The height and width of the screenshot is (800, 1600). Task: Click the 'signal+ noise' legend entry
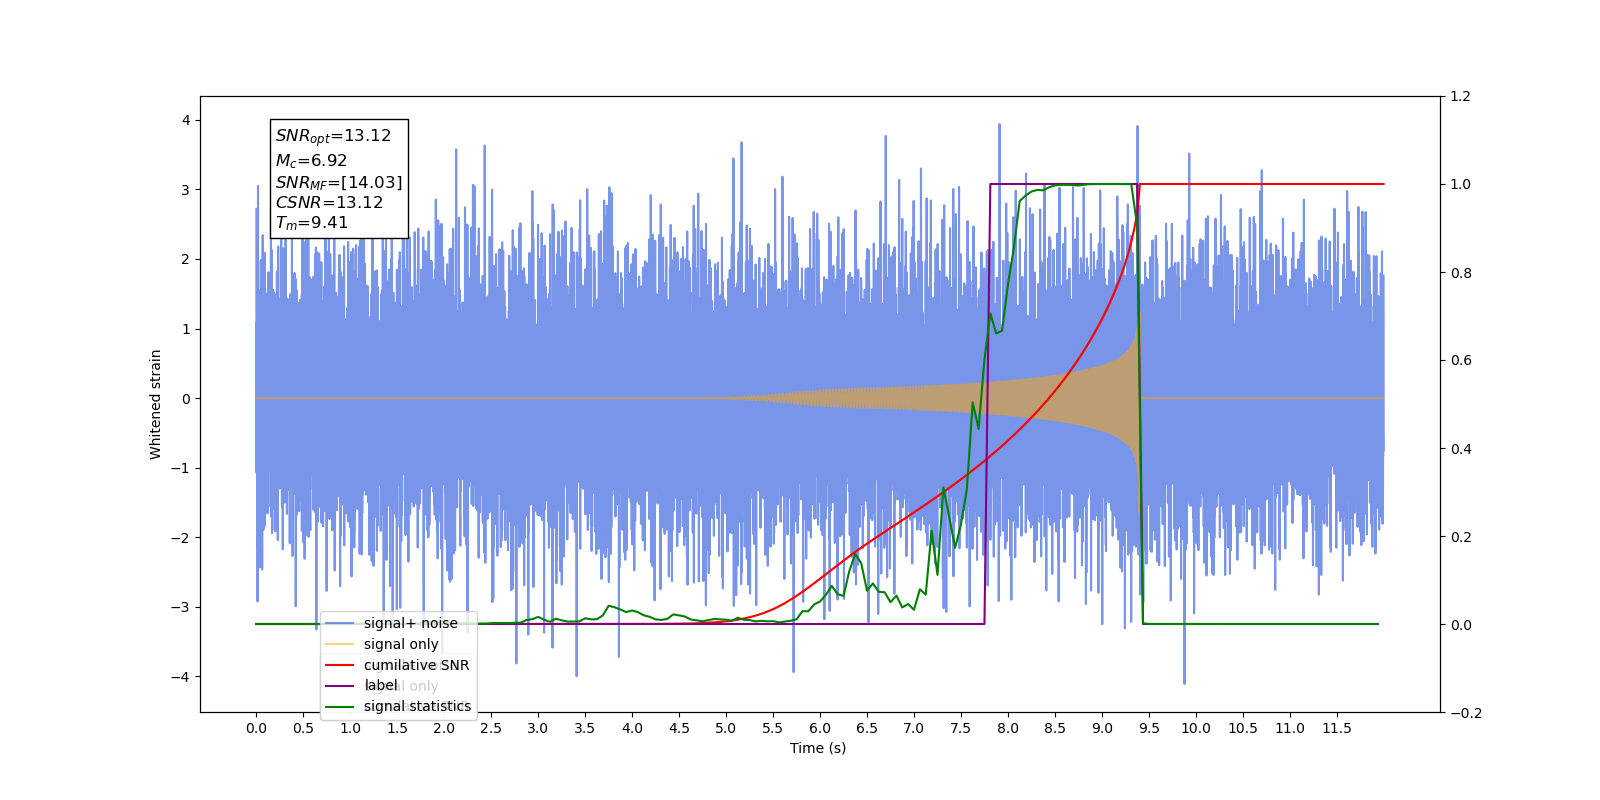point(410,623)
